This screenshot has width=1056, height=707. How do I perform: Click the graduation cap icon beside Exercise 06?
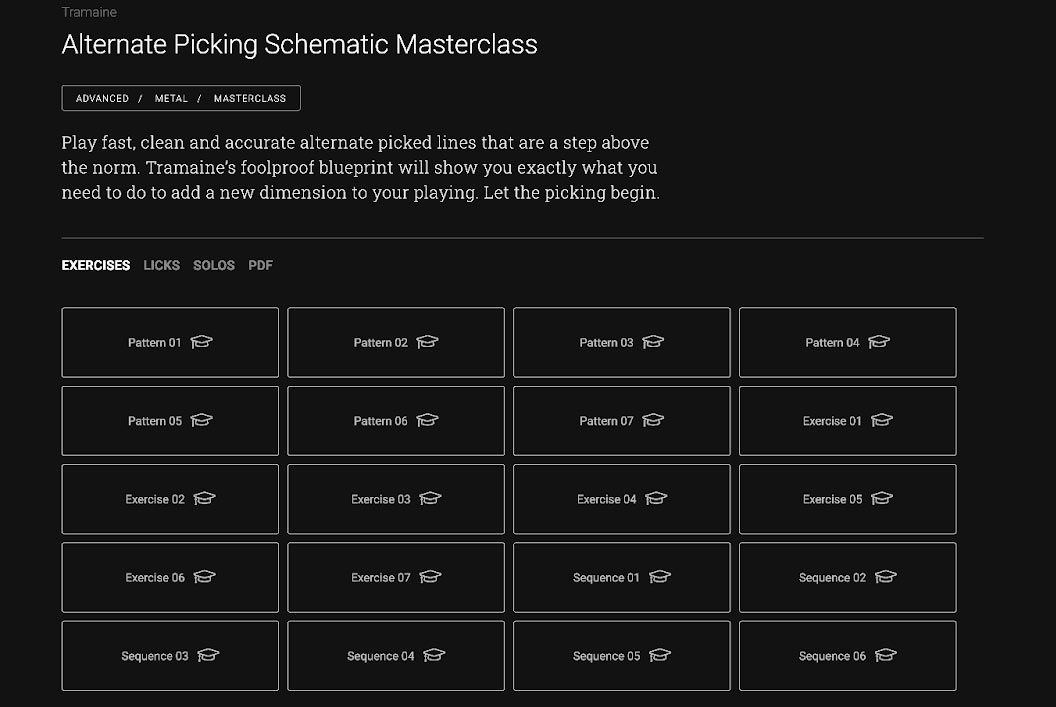click(205, 576)
